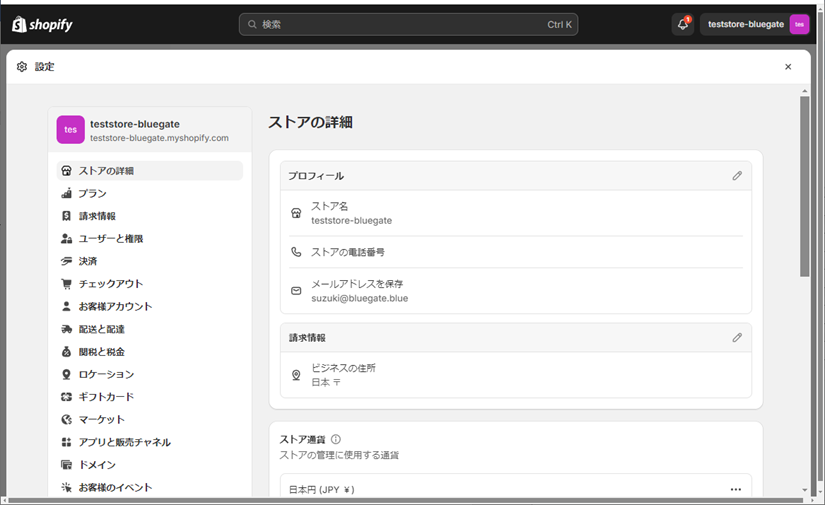Click the 検索 search field
The image size is (825, 505).
click(408, 24)
